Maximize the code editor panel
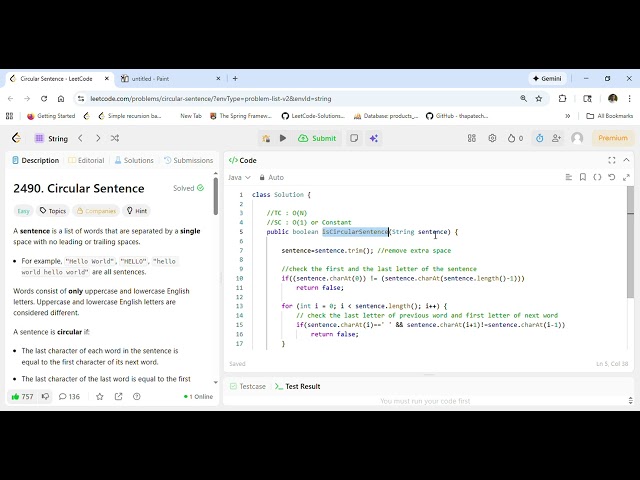 click(612, 160)
